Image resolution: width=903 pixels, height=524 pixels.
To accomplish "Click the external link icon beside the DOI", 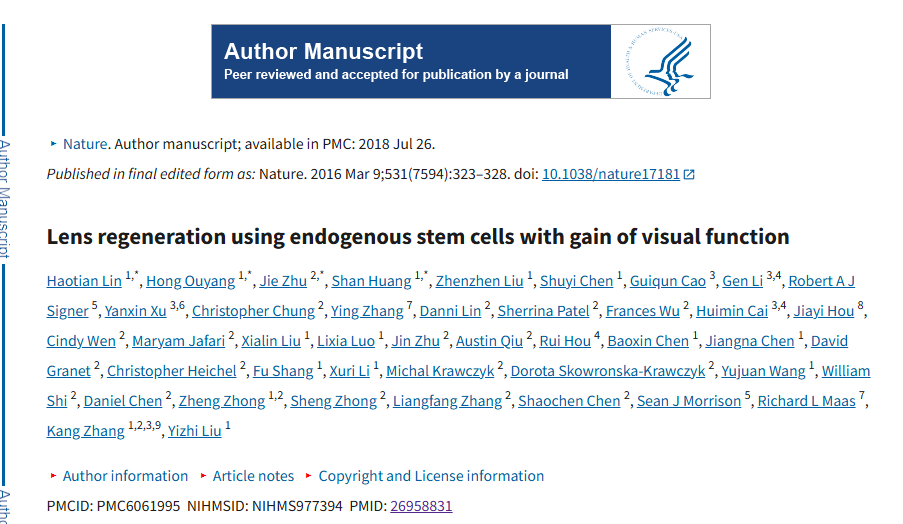I will 689,174.
